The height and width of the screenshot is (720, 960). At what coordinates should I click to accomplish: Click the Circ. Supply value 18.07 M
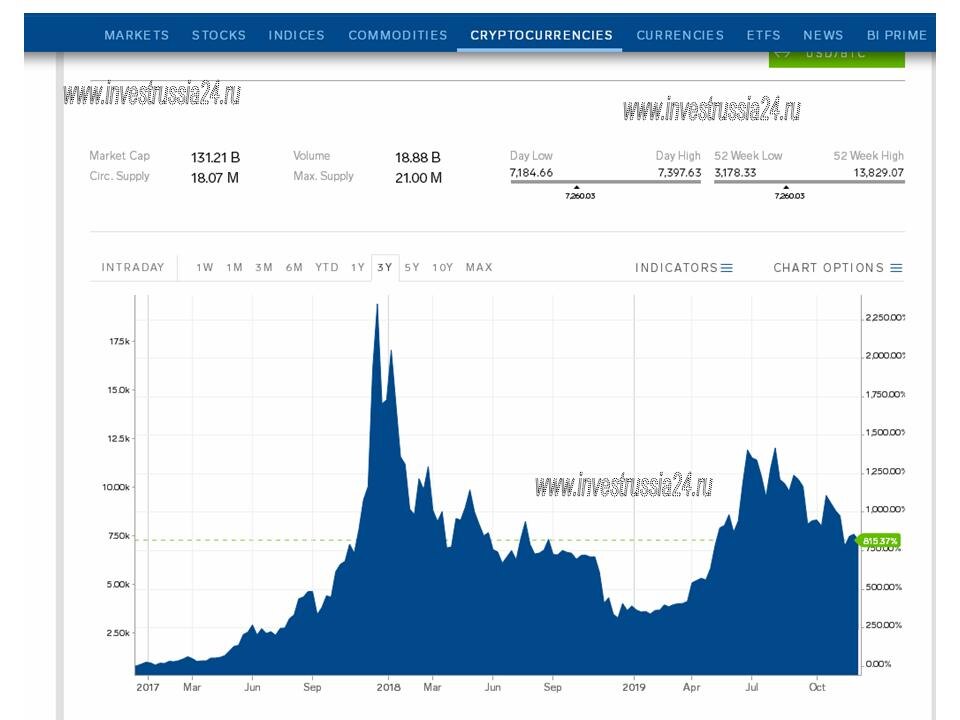(x=215, y=178)
